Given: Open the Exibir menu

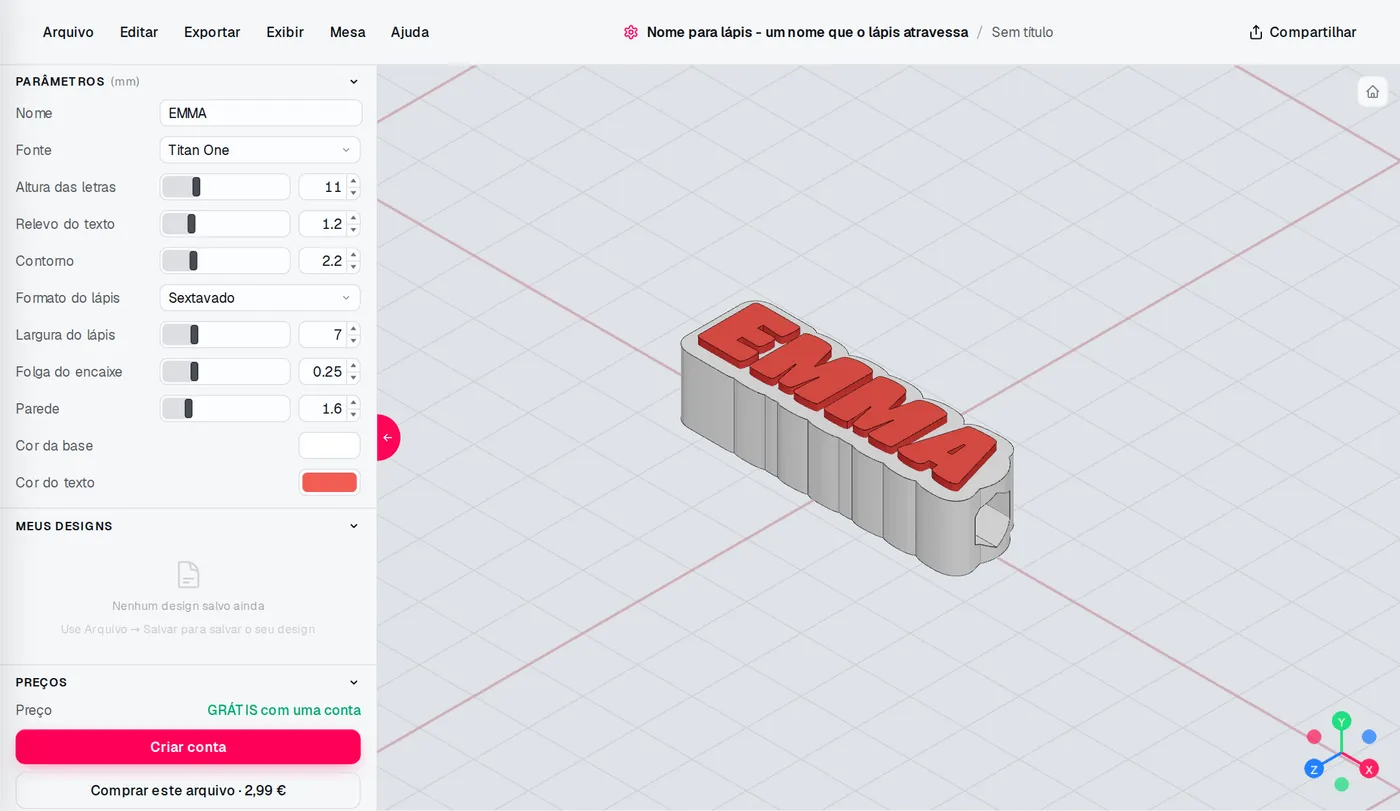Looking at the screenshot, I should [285, 32].
